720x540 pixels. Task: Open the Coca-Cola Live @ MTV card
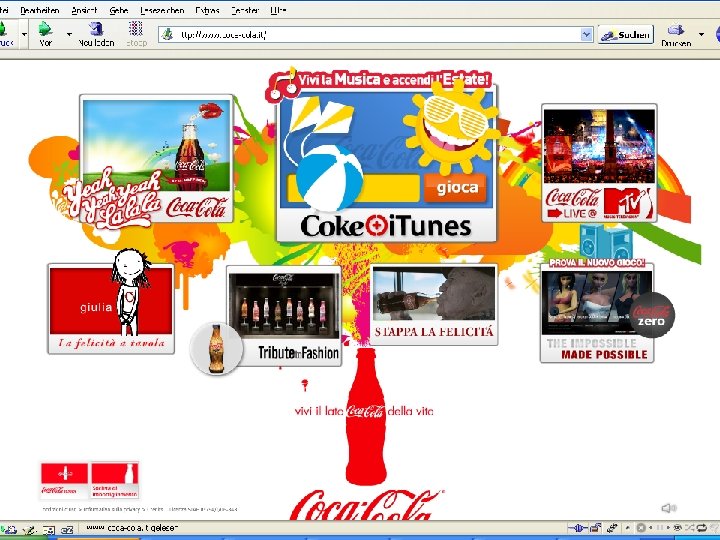[599, 163]
